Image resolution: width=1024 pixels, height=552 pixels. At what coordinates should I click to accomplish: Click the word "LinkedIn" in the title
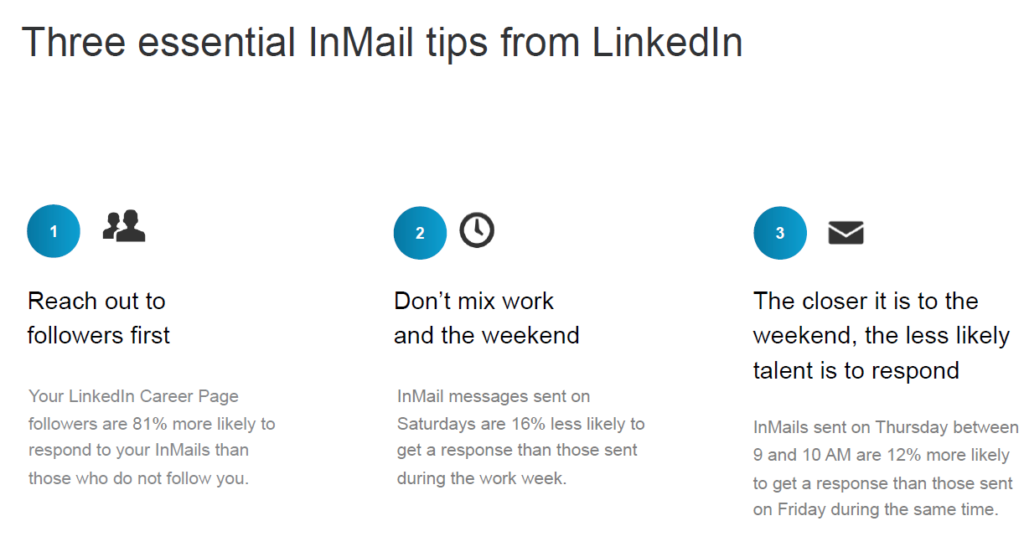[667, 43]
